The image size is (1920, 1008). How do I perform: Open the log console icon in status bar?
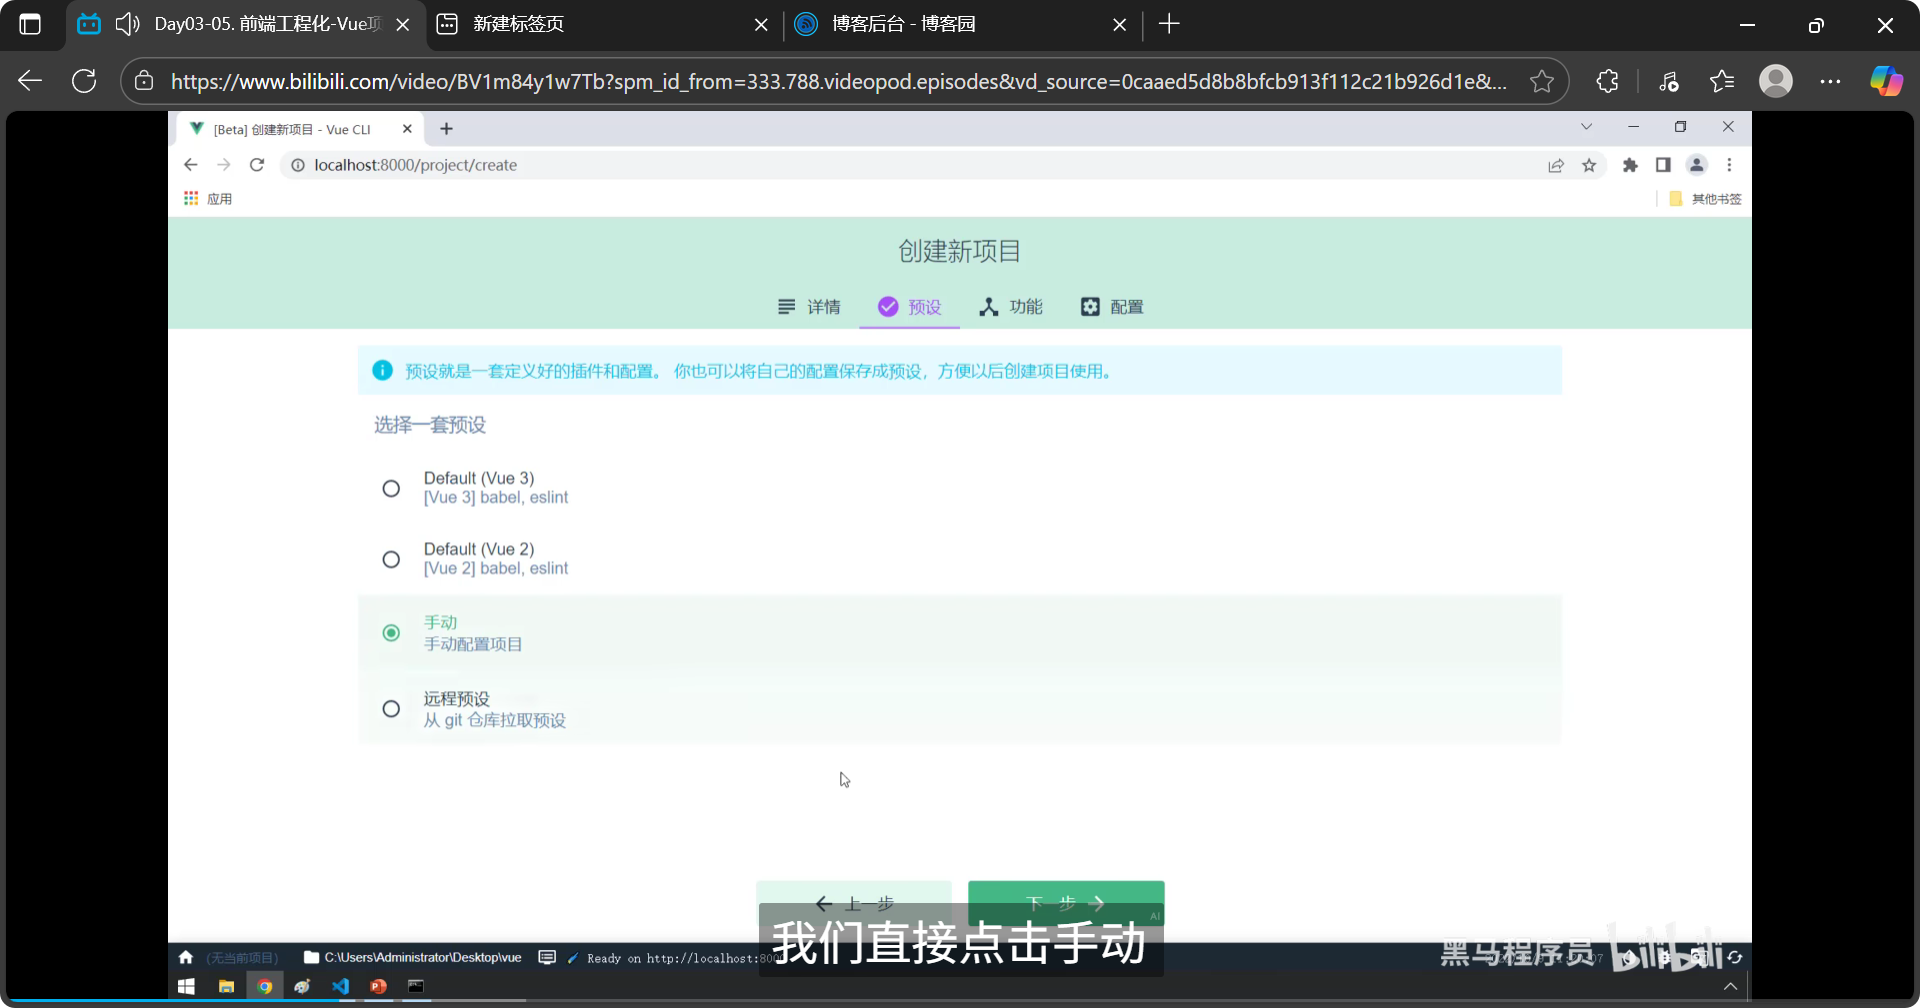547,957
